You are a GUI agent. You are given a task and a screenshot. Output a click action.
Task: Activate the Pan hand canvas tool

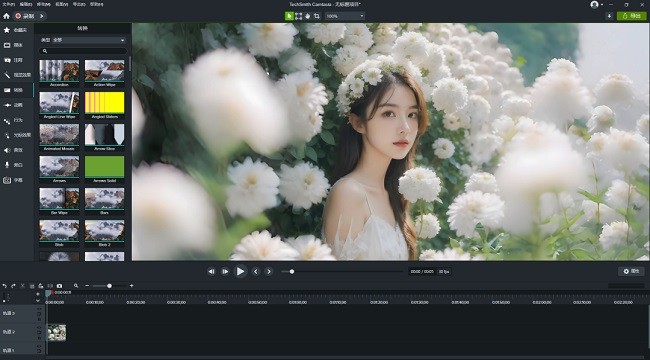coord(308,16)
